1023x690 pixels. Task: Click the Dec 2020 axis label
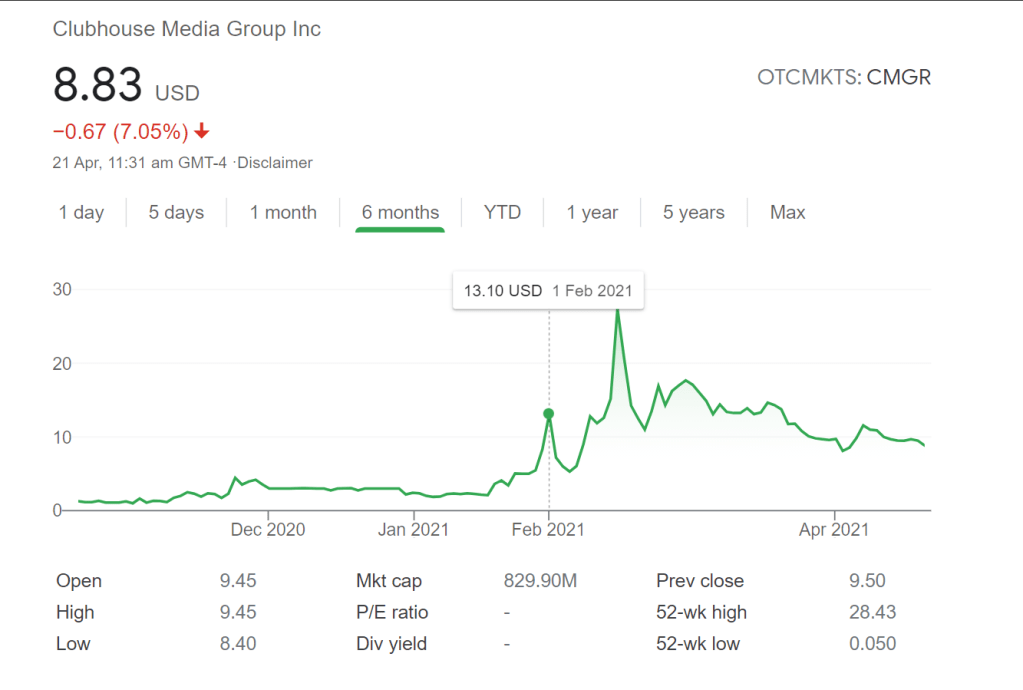pos(270,529)
